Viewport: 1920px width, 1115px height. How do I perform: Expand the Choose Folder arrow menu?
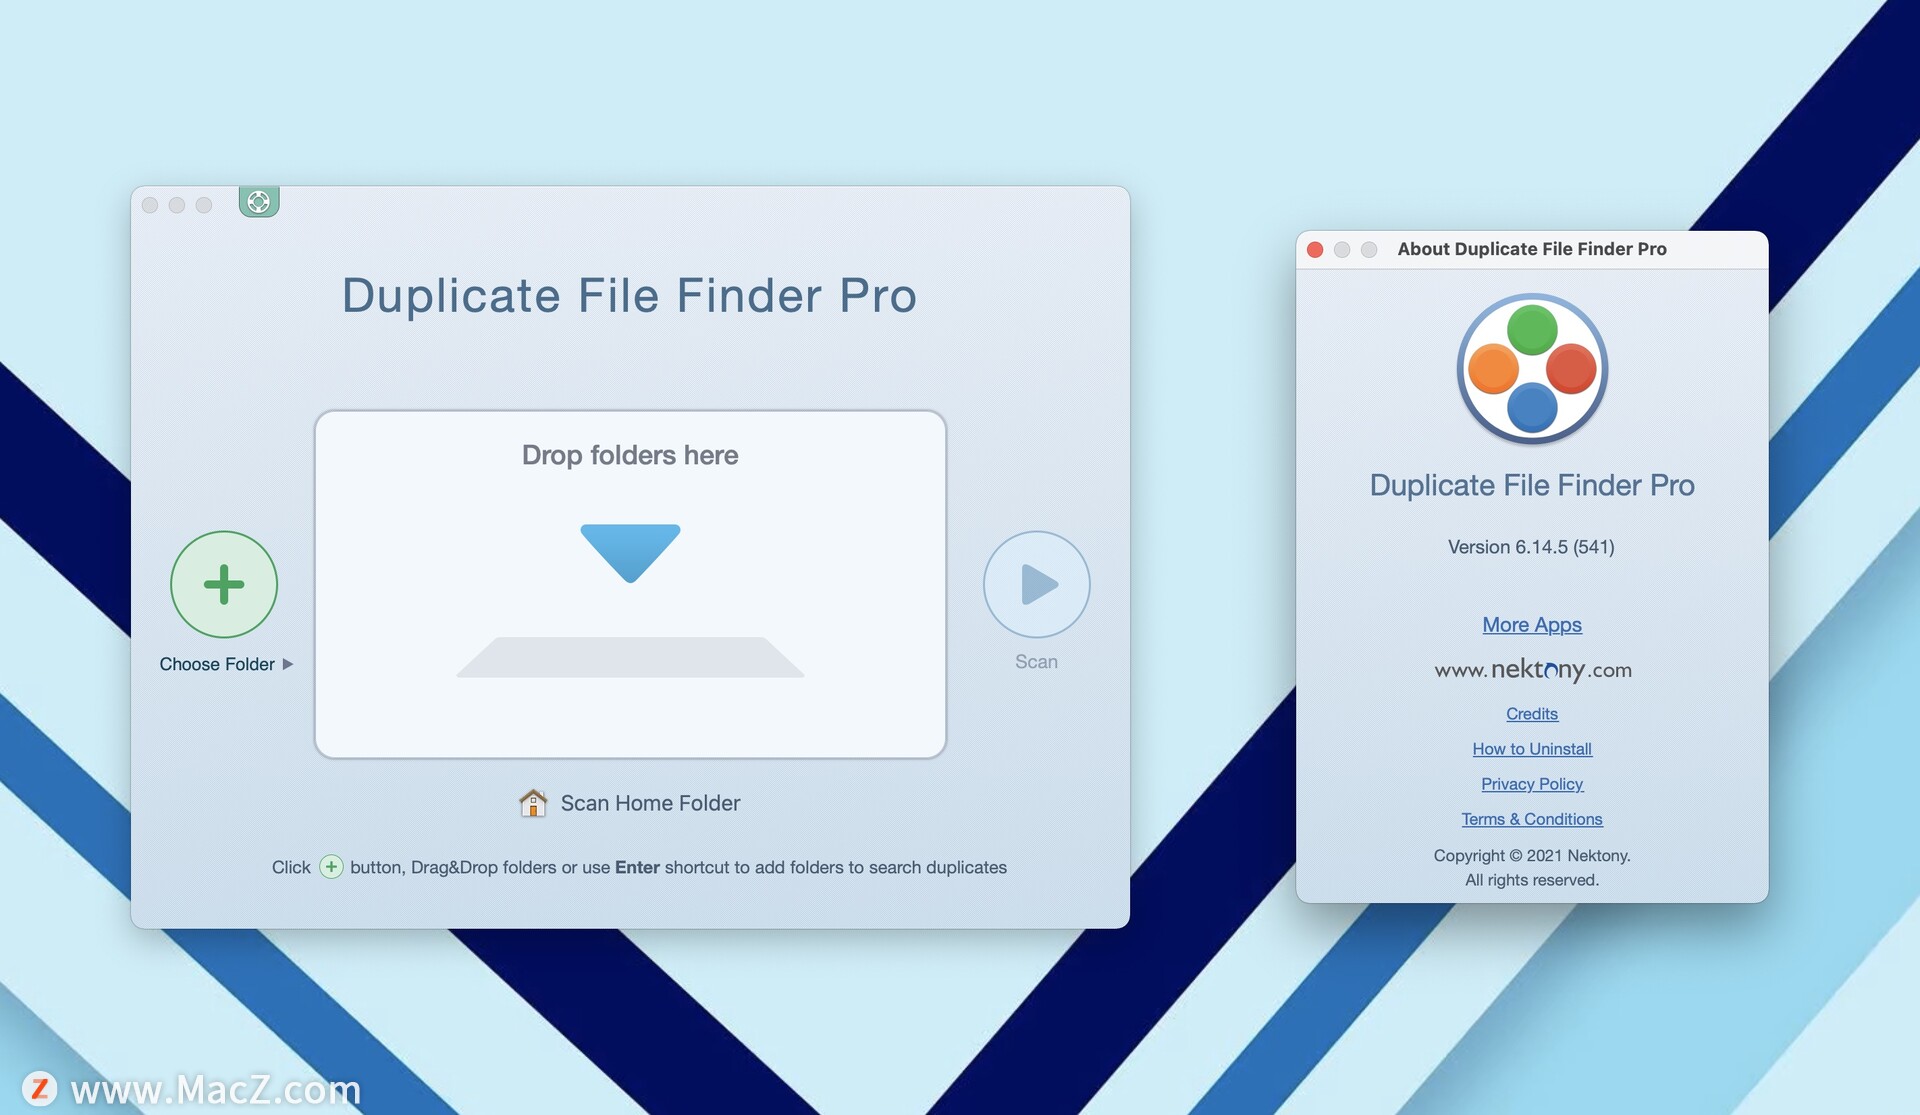click(288, 664)
